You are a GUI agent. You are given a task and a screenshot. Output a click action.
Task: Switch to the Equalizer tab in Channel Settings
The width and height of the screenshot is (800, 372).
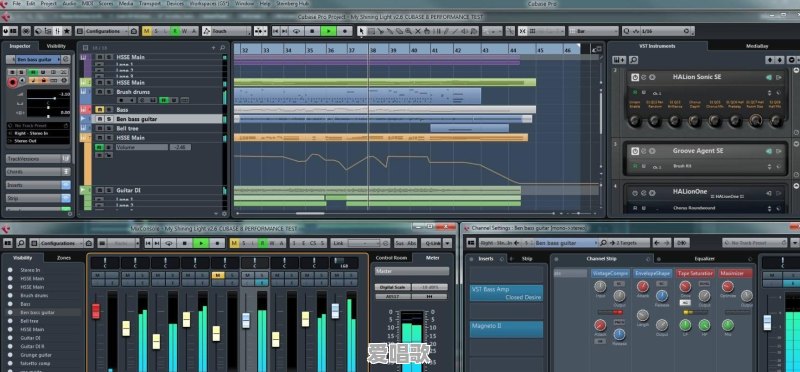[704, 259]
